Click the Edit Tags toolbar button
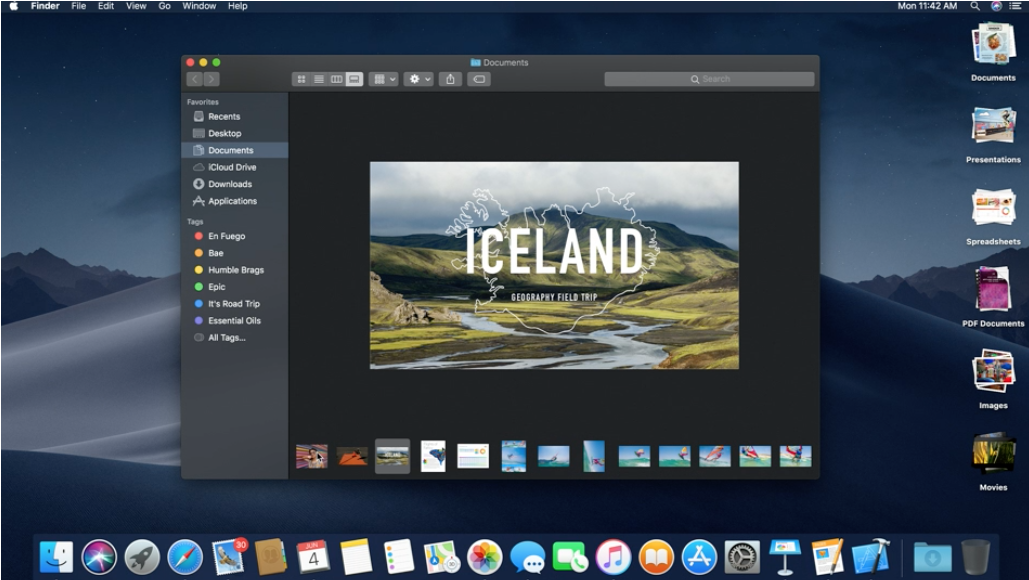This screenshot has width=1029, height=580. pos(479,79)
